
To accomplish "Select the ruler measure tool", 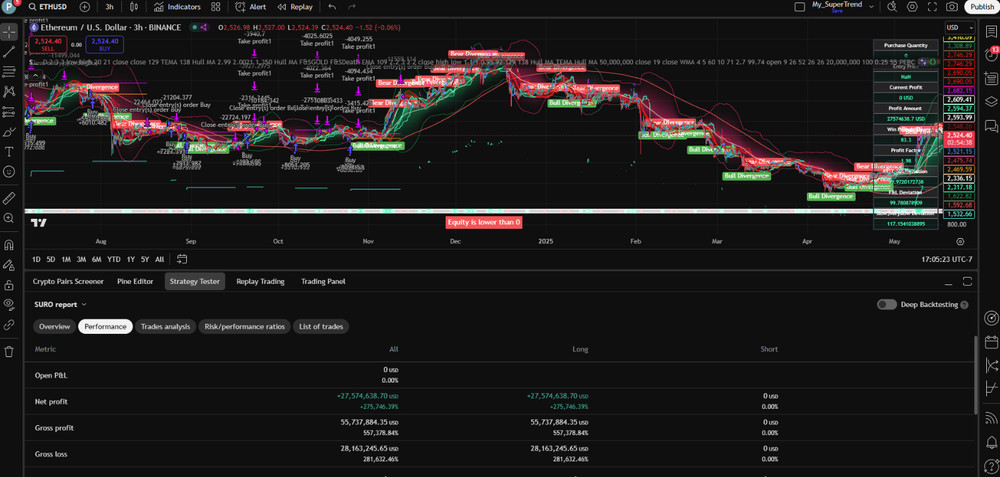I will coord(9,198).
